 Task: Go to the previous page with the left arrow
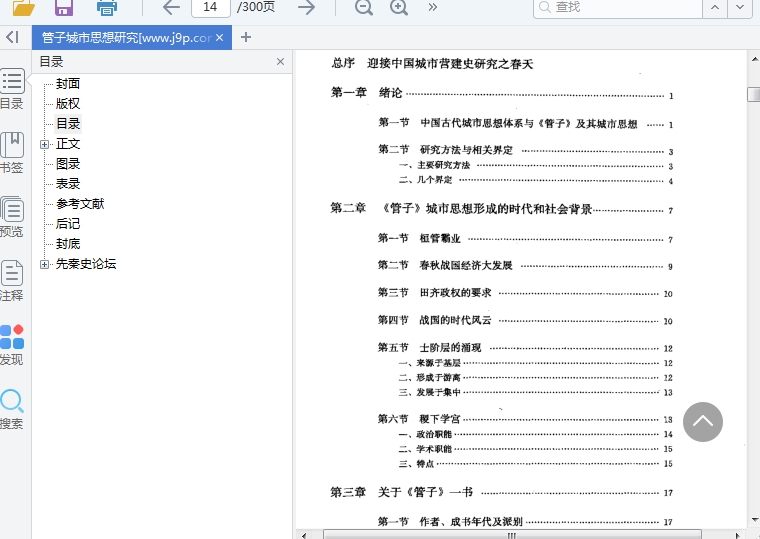(171, 7)
